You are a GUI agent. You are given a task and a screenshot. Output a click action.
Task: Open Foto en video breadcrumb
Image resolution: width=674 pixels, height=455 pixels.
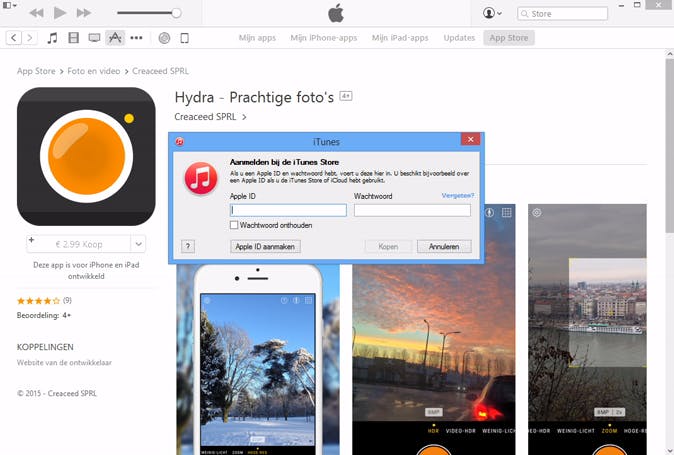tap(94, 71)
